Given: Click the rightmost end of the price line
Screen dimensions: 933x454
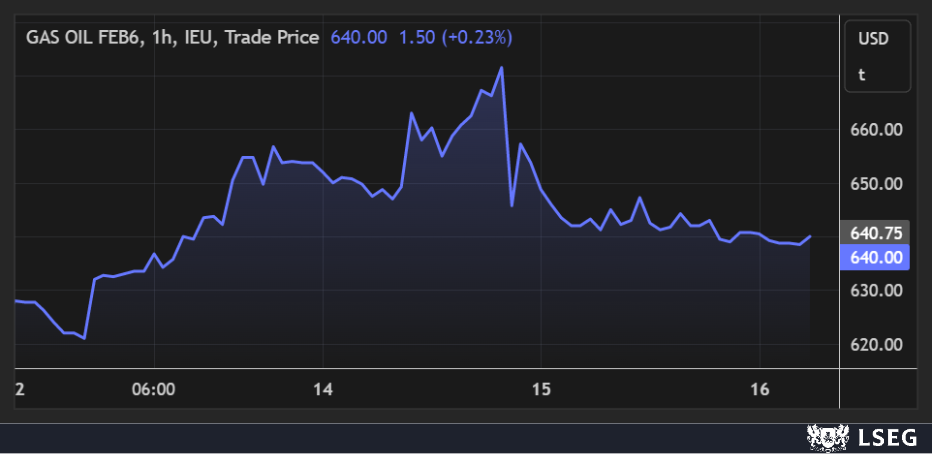Looking at the screenshot, I should pyautogui.click(x=809, y=236).
